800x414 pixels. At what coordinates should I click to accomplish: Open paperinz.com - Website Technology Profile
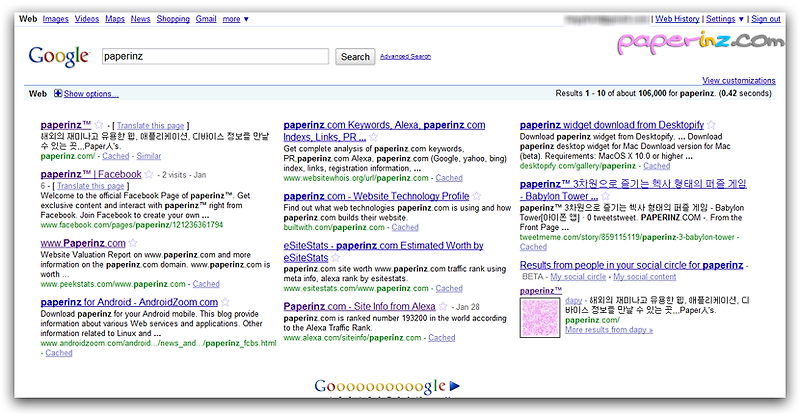click(x=377, y=196)
